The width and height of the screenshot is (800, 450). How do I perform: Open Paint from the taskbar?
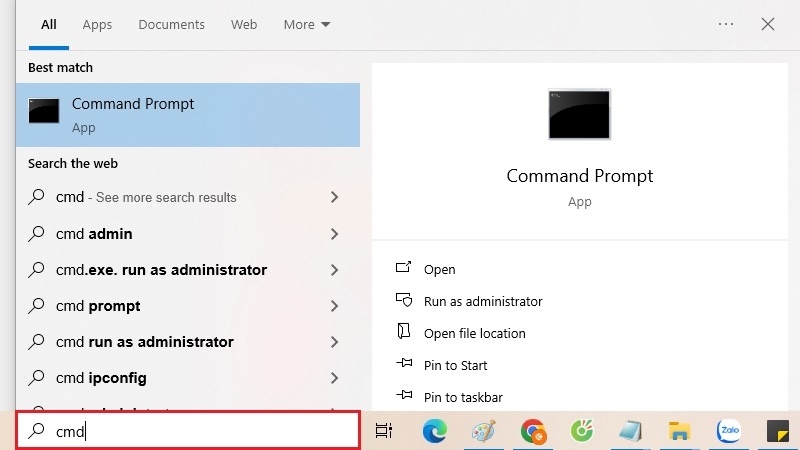(483, 431)
